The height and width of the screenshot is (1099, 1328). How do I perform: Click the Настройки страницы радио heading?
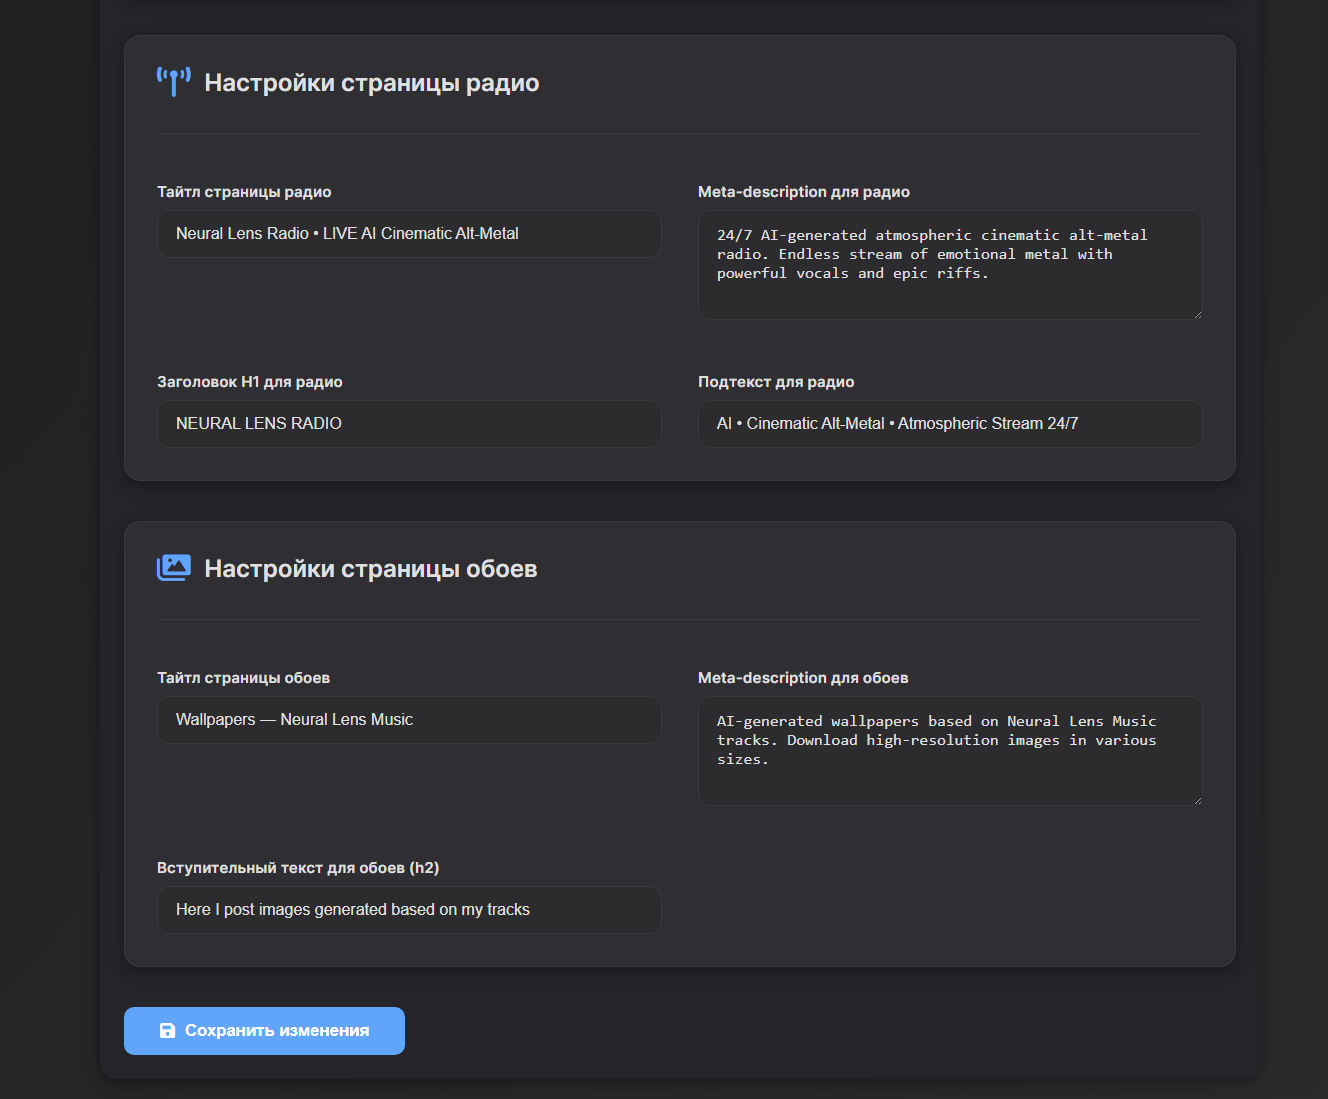tap(371, 83)
